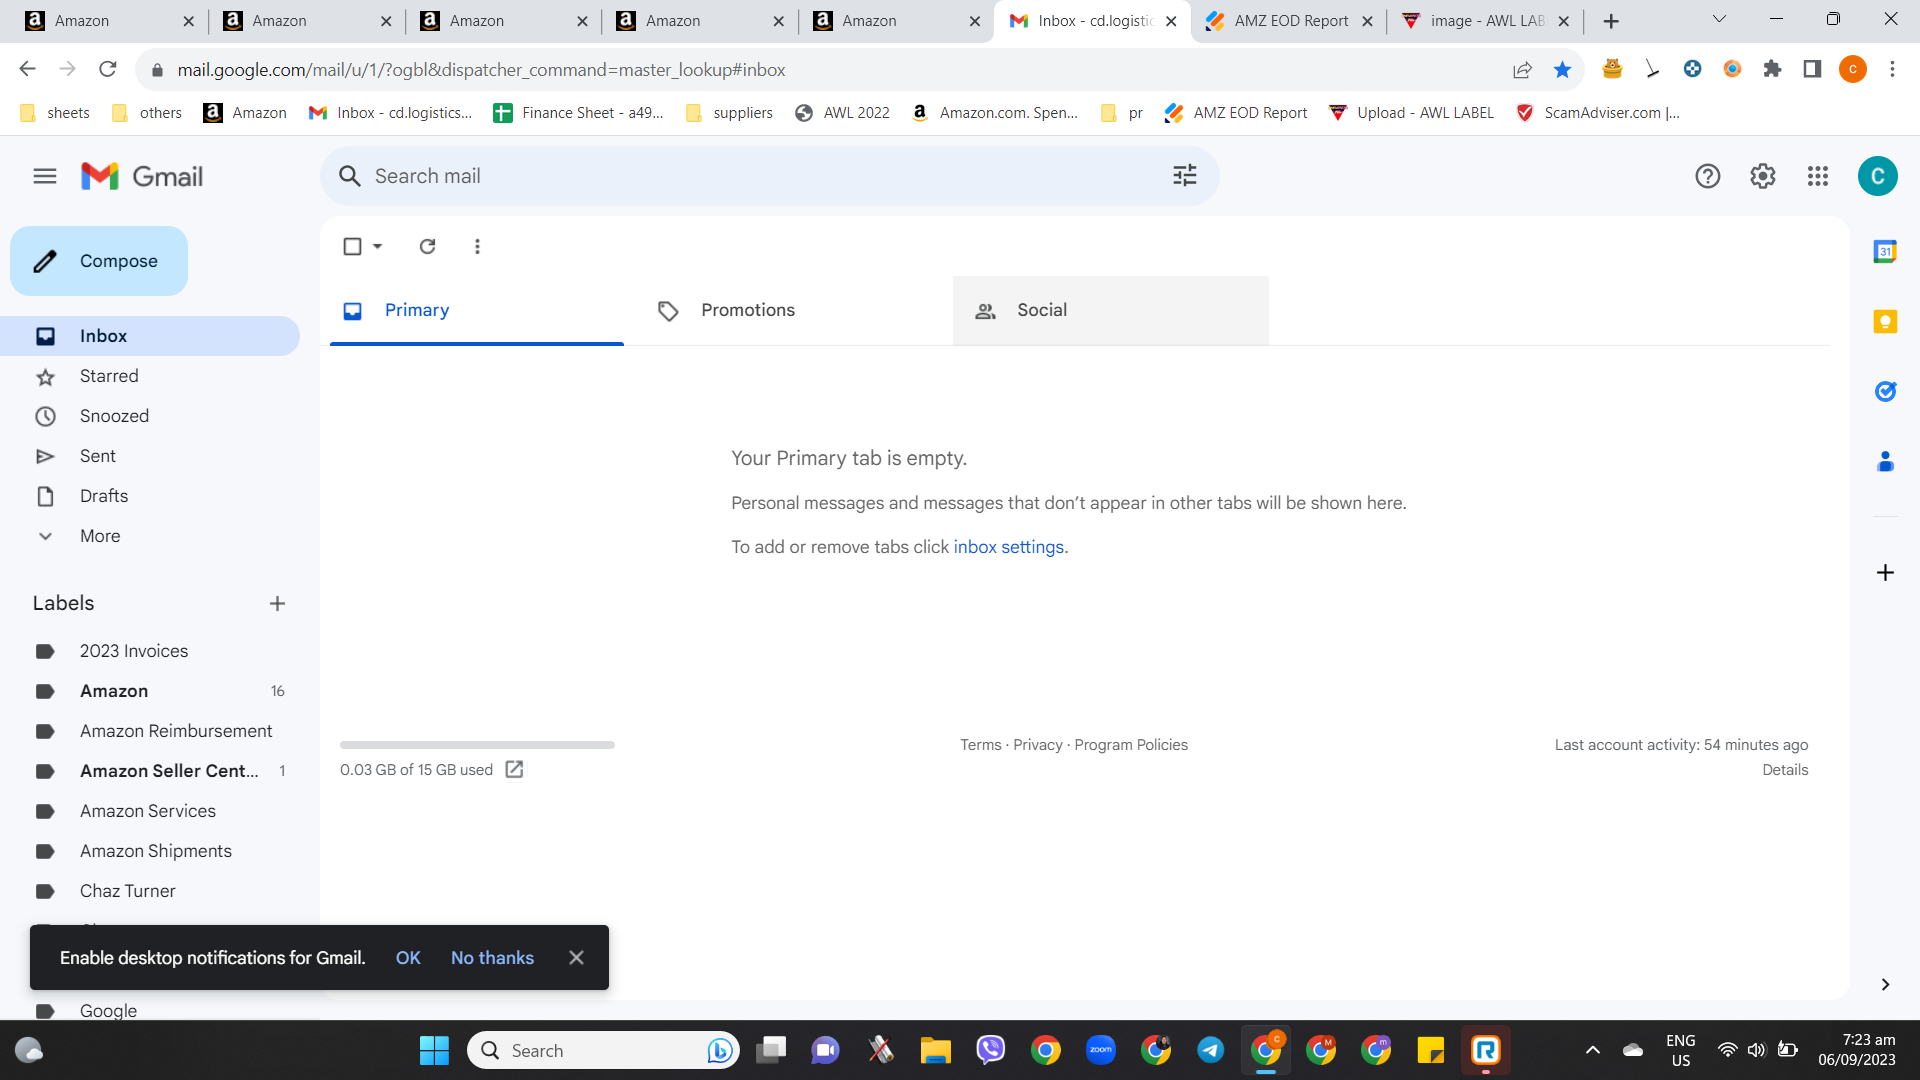
Task: Open the Calendar side panel
Action: 1885,252
